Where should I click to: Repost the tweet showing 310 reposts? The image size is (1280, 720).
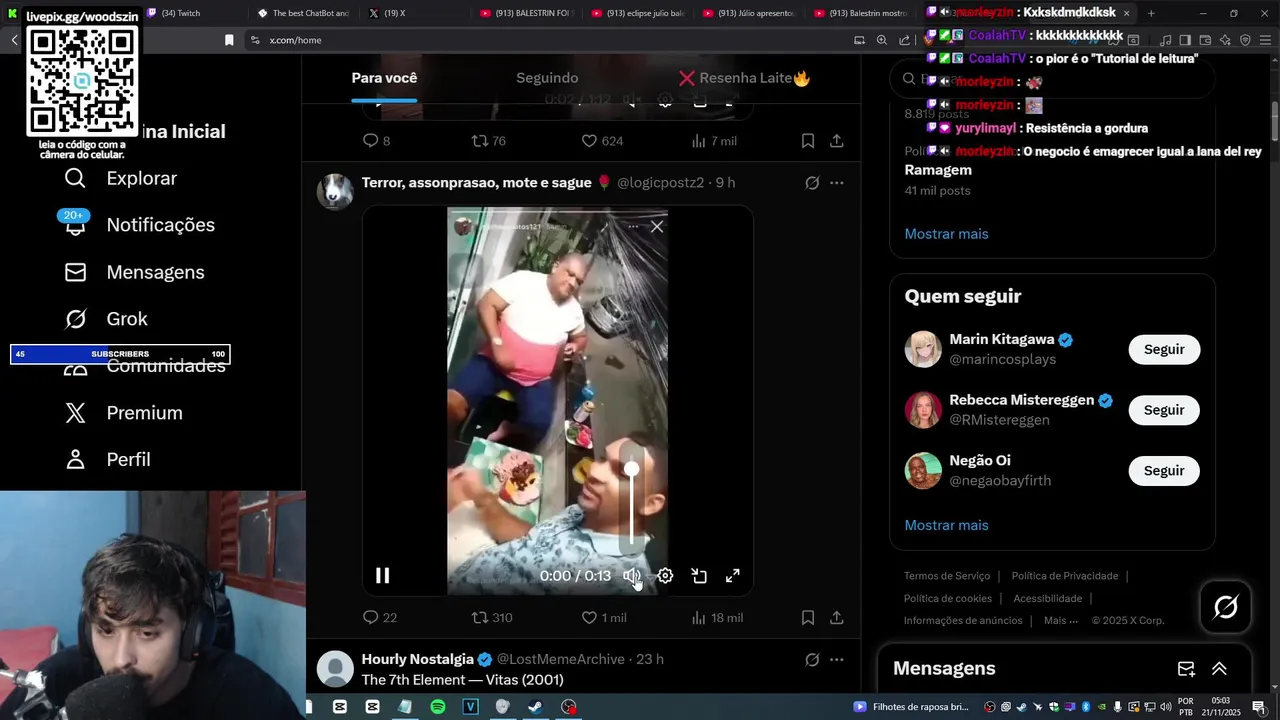tap(491, 618)
